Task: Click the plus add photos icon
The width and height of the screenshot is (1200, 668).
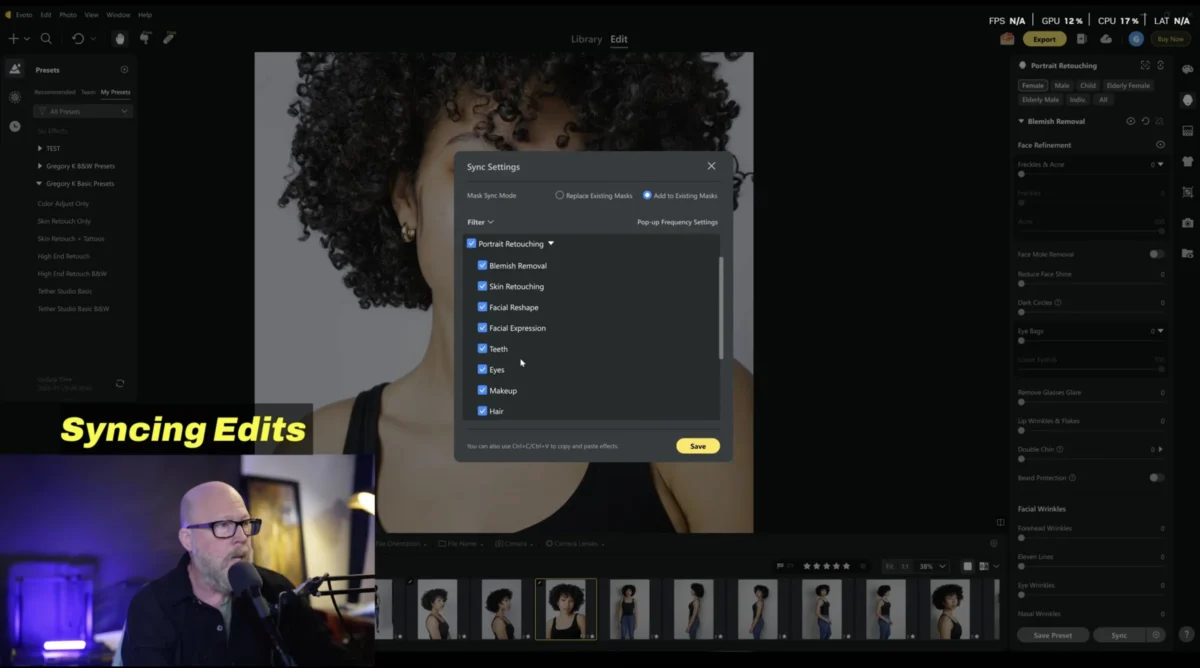Action: click(x=13, y=38)
